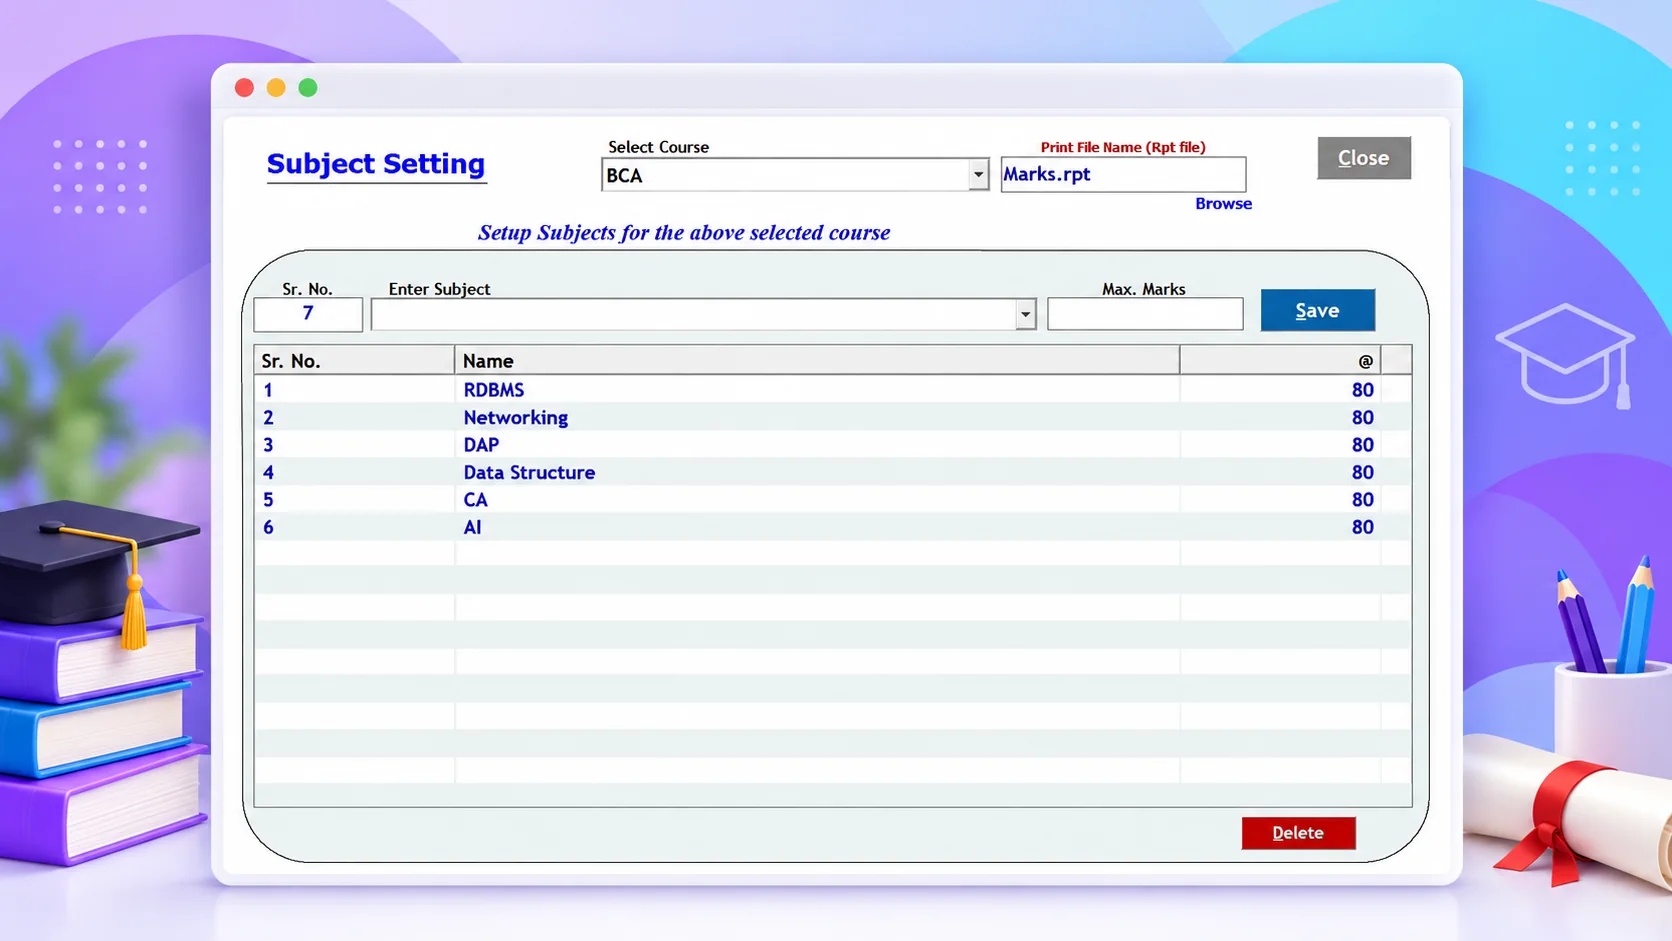Click serial number 1 in the table

[x=268, y=390]
